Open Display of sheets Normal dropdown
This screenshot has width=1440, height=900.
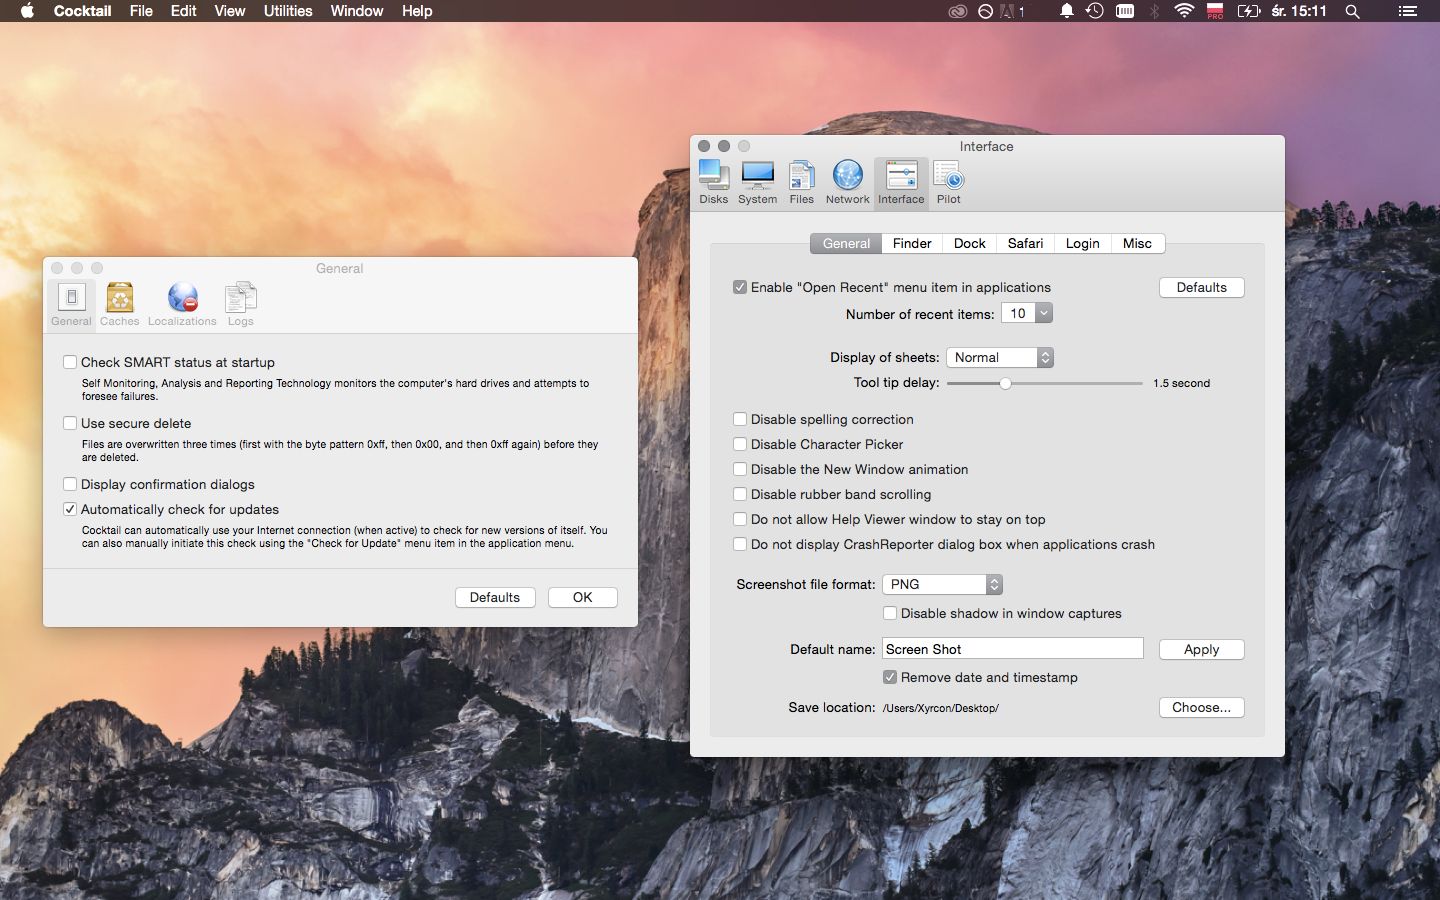click(x=1000, y=357)
